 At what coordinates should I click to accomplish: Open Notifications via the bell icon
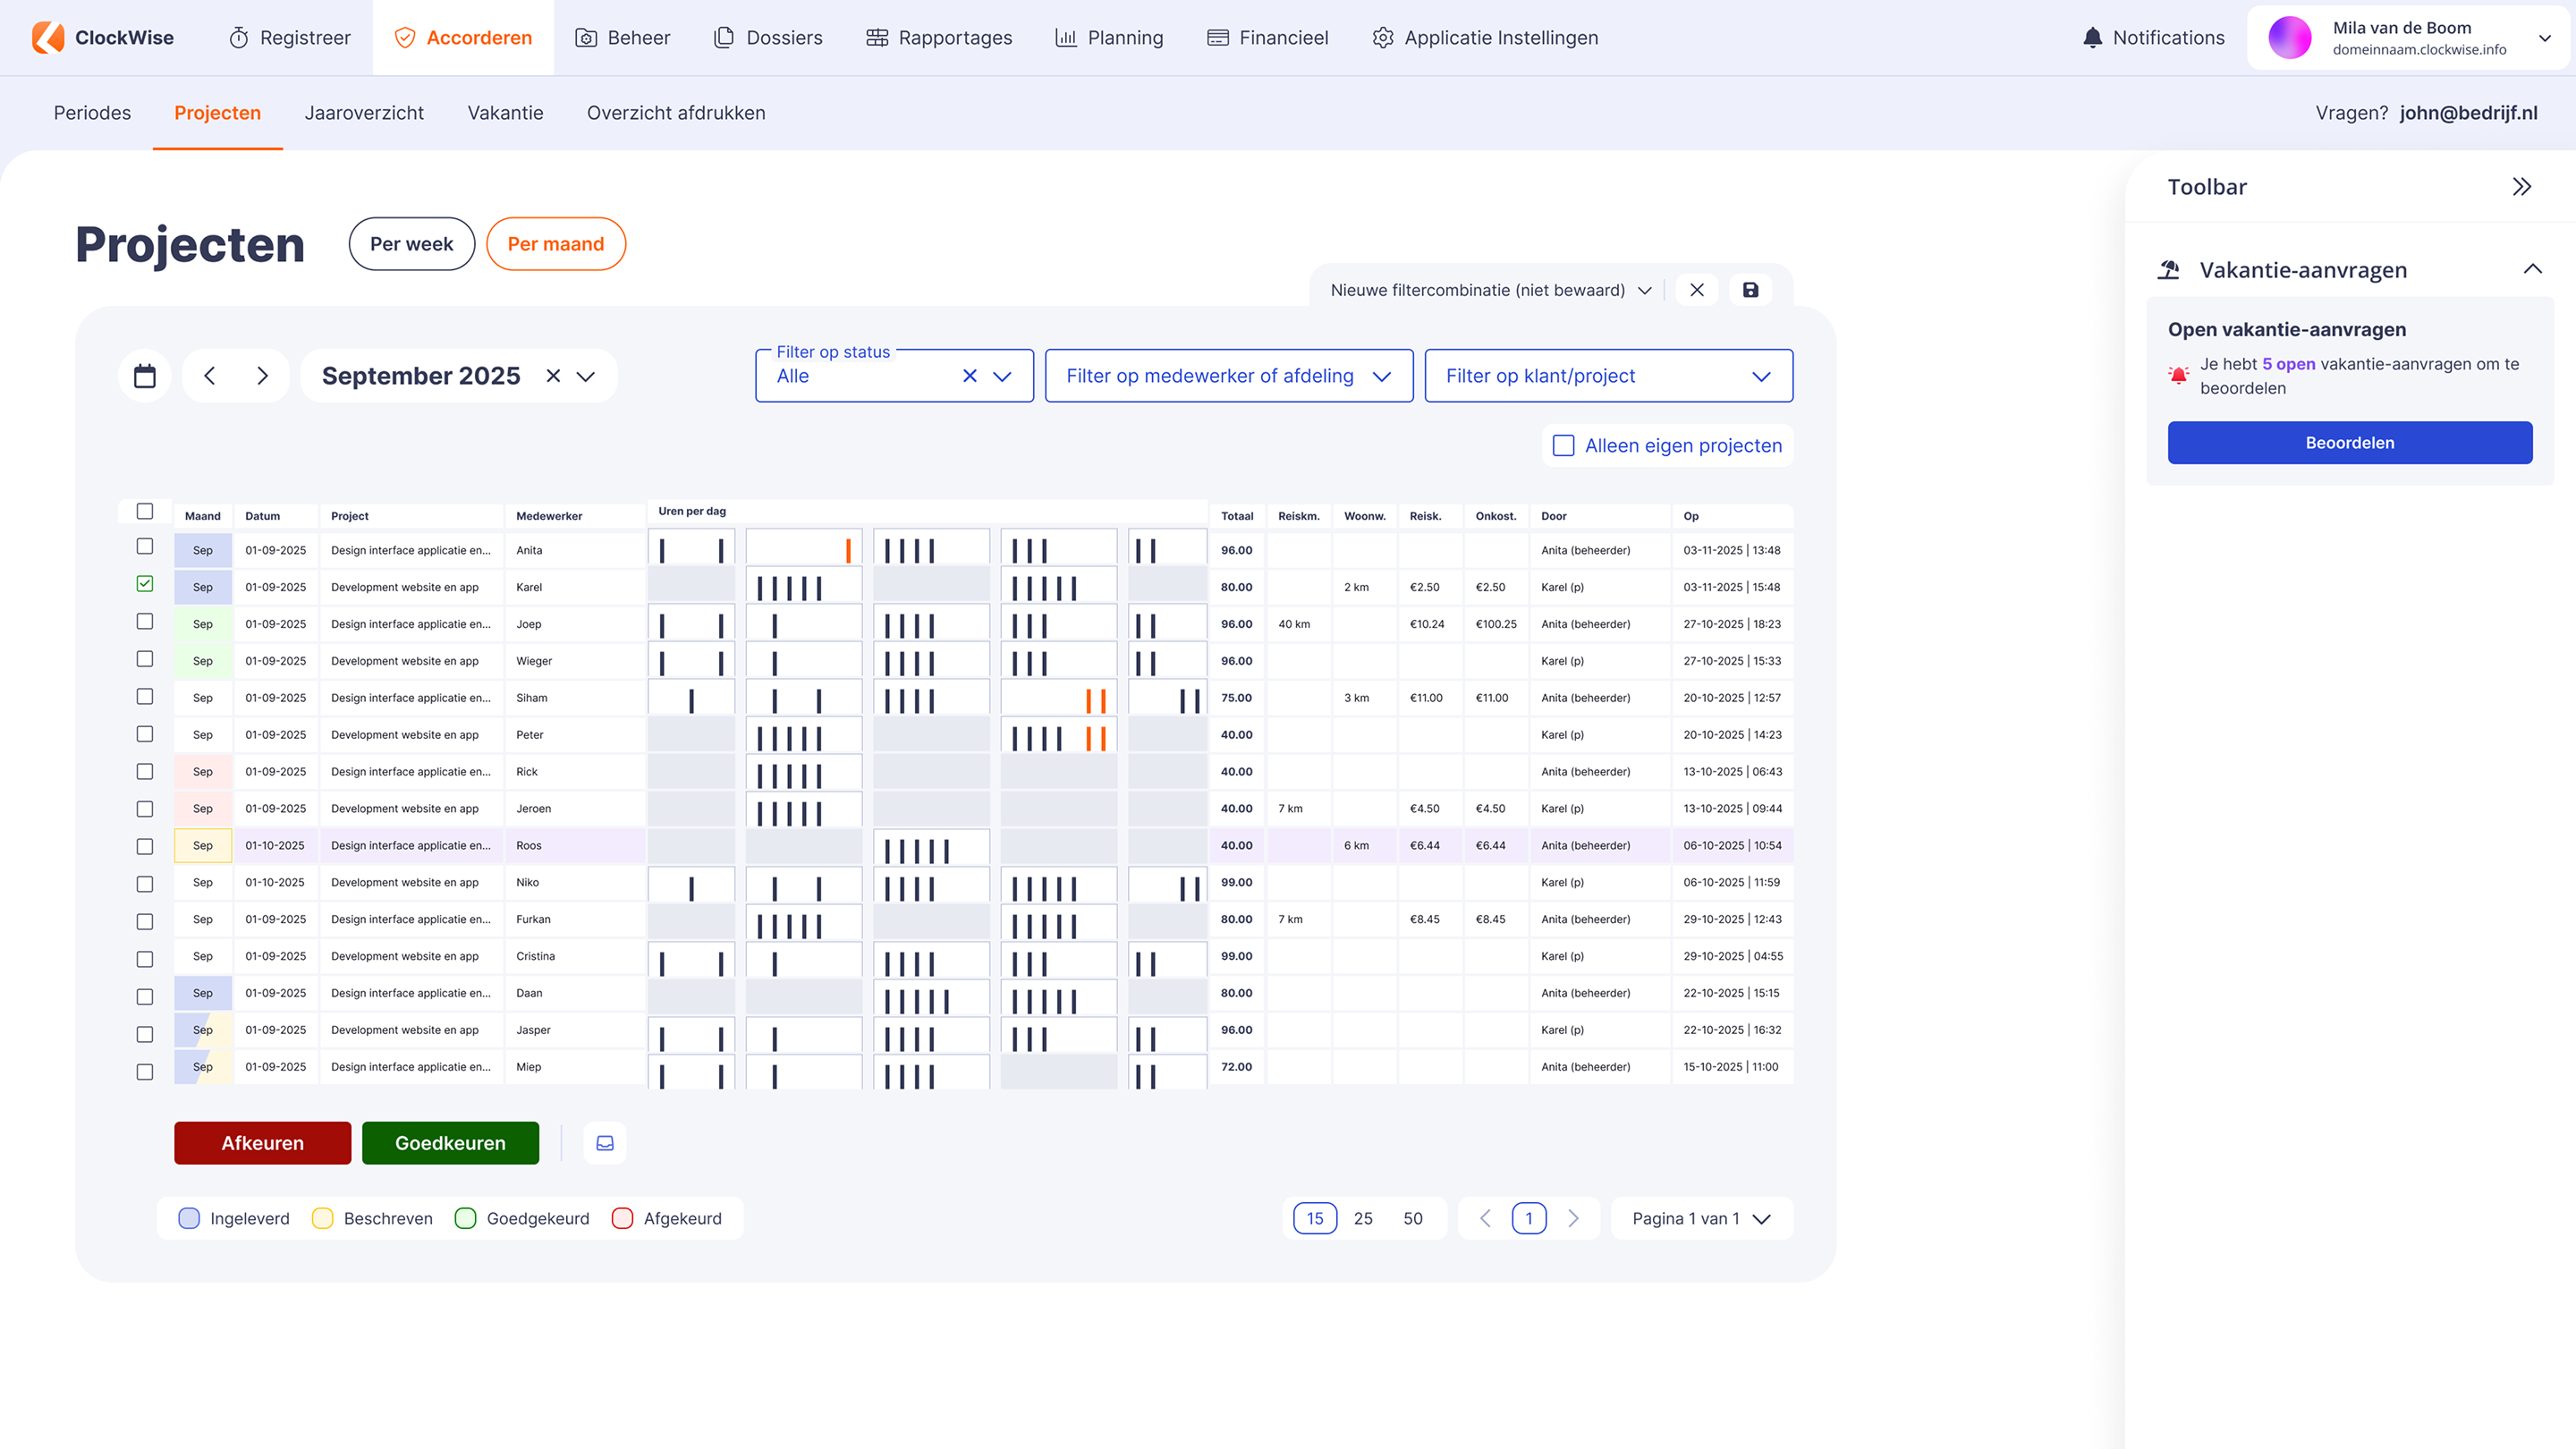2092,38
